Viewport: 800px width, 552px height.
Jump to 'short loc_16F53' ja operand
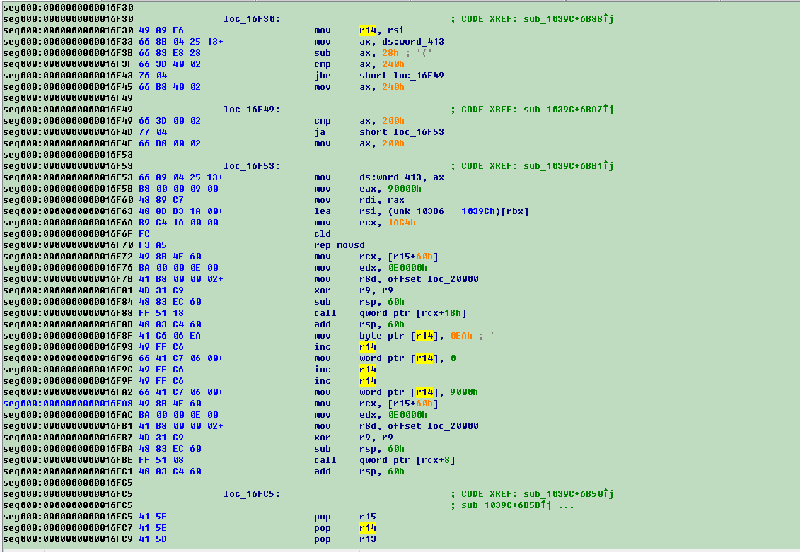402,132
